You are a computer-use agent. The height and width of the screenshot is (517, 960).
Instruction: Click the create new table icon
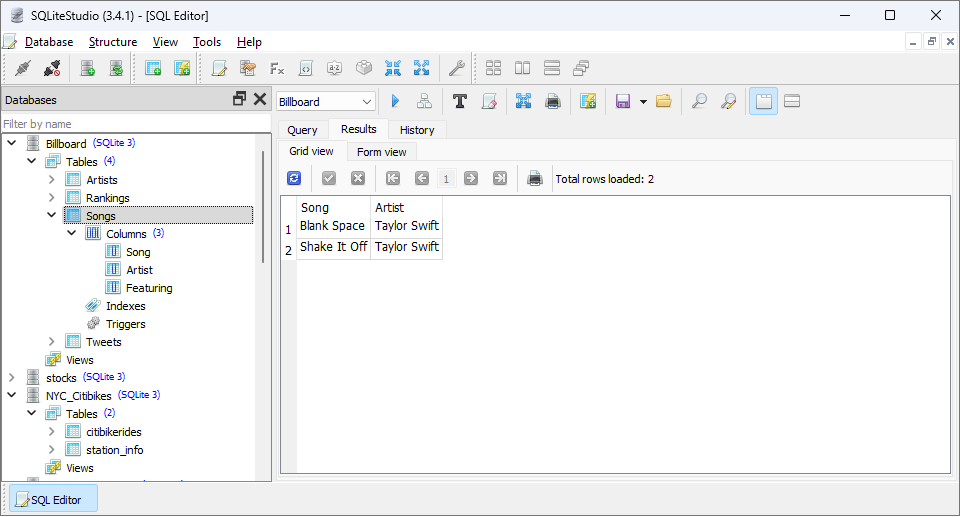click(152, 68)
